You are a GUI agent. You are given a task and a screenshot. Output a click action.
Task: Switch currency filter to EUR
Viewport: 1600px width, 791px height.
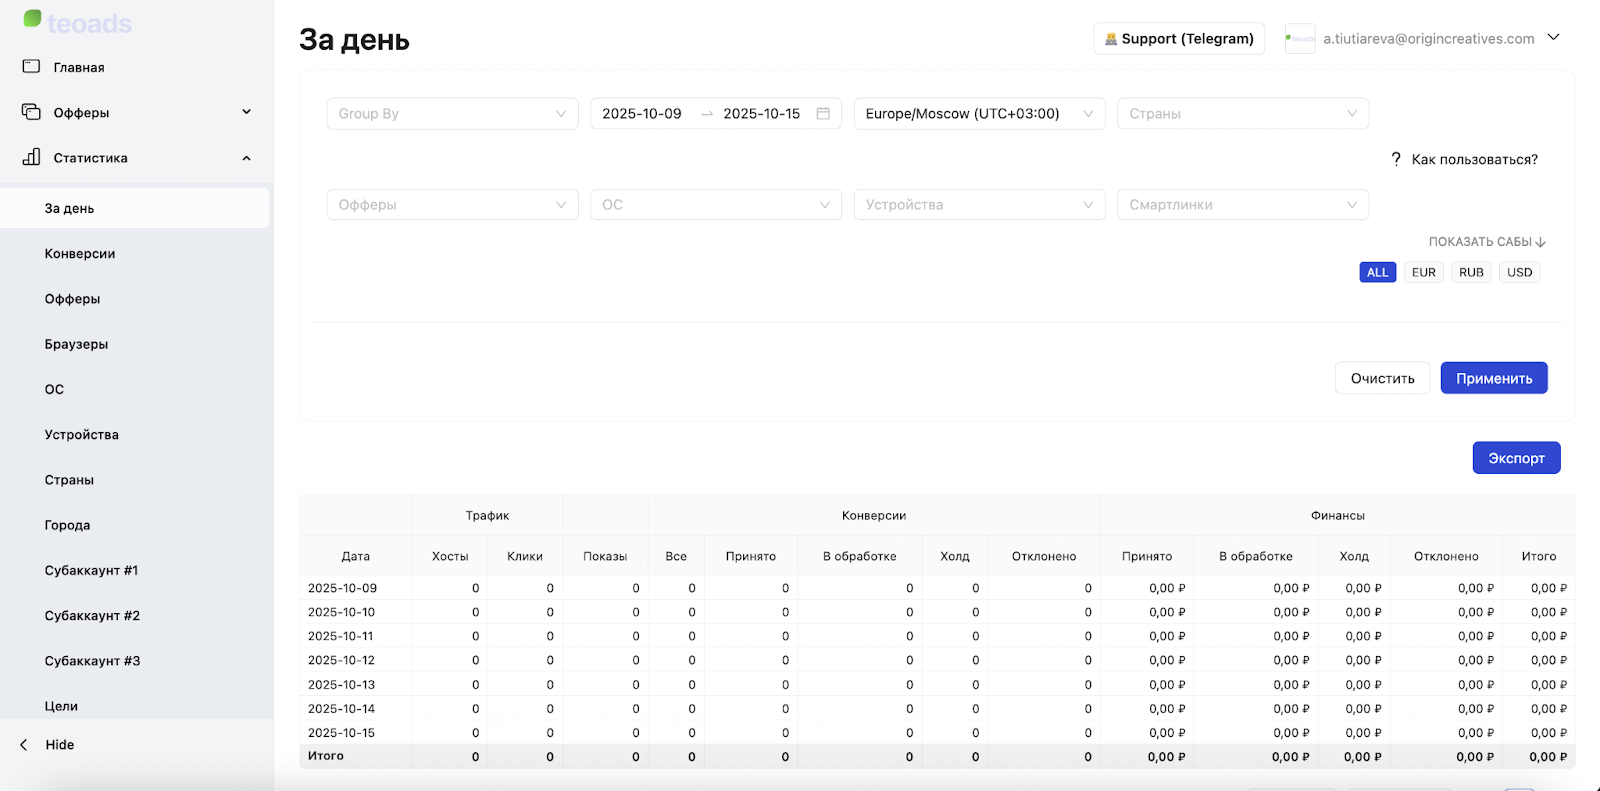[1423, 272]
